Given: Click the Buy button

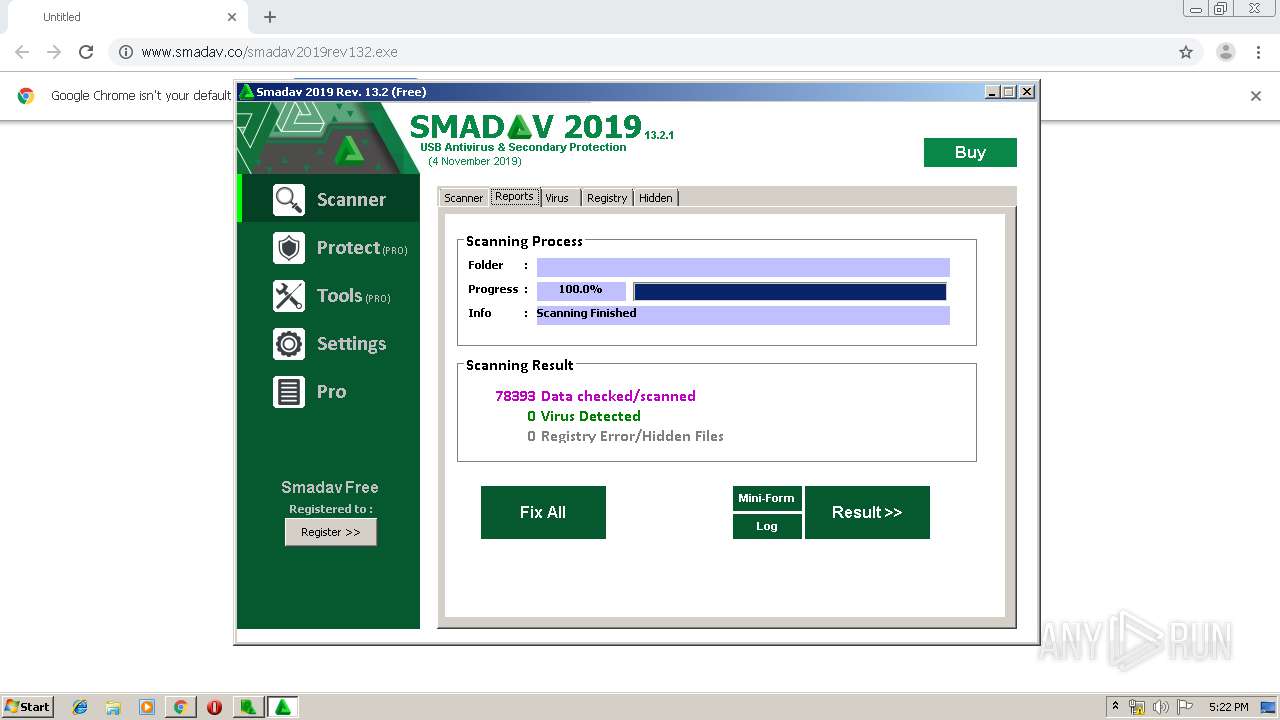Looking at the screenshot, I should tap(970, 152).
